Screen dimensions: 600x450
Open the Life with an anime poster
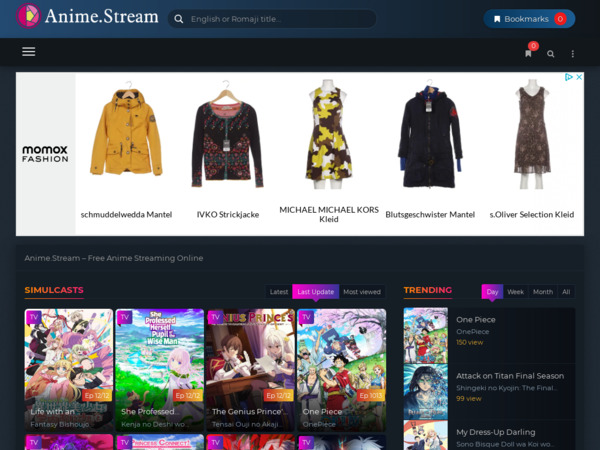(x=69, y=369)
